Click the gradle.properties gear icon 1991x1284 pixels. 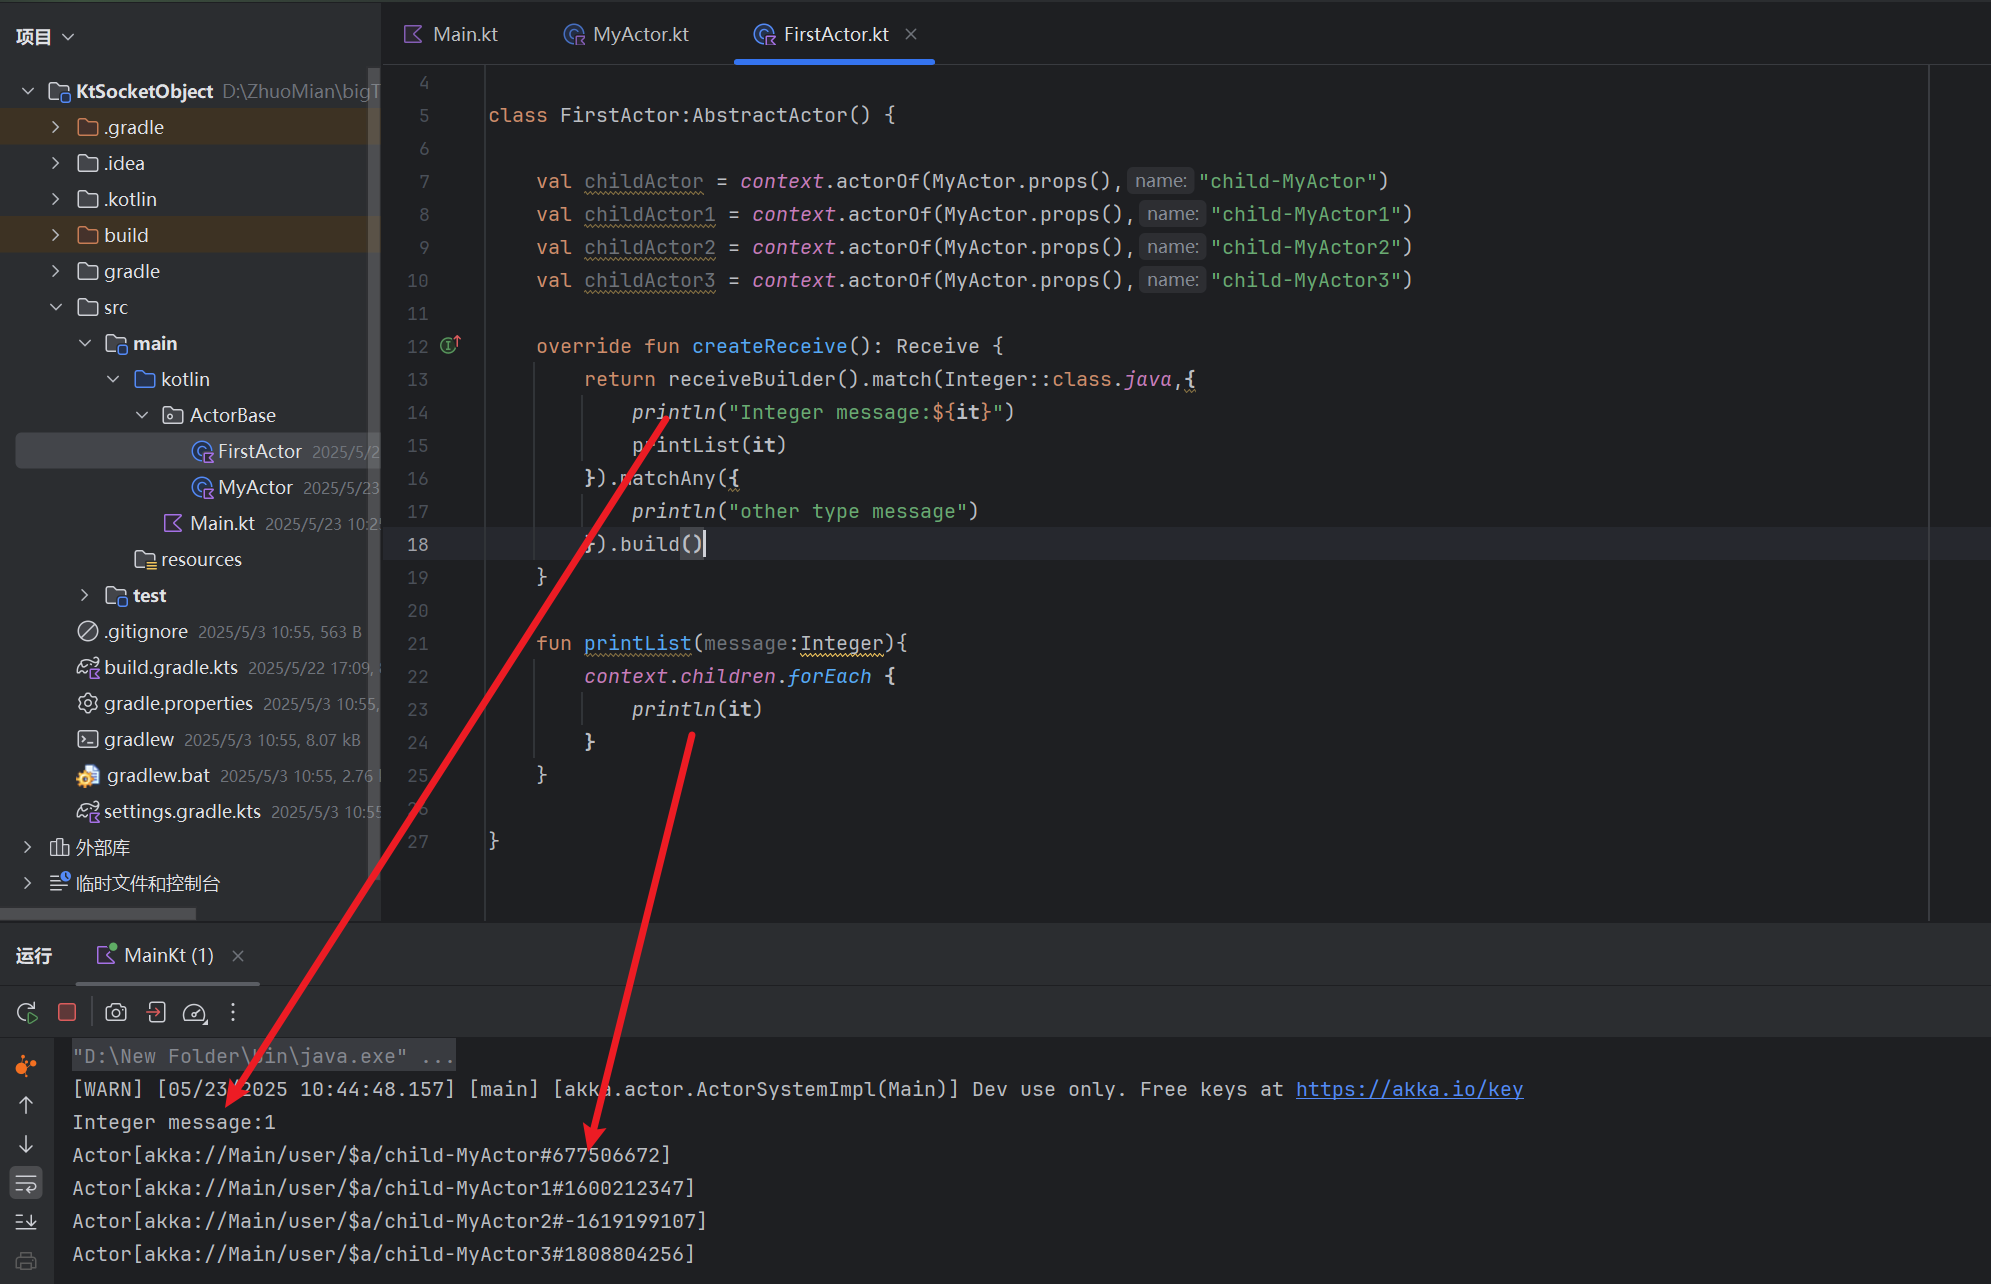(x=88, y=703)
